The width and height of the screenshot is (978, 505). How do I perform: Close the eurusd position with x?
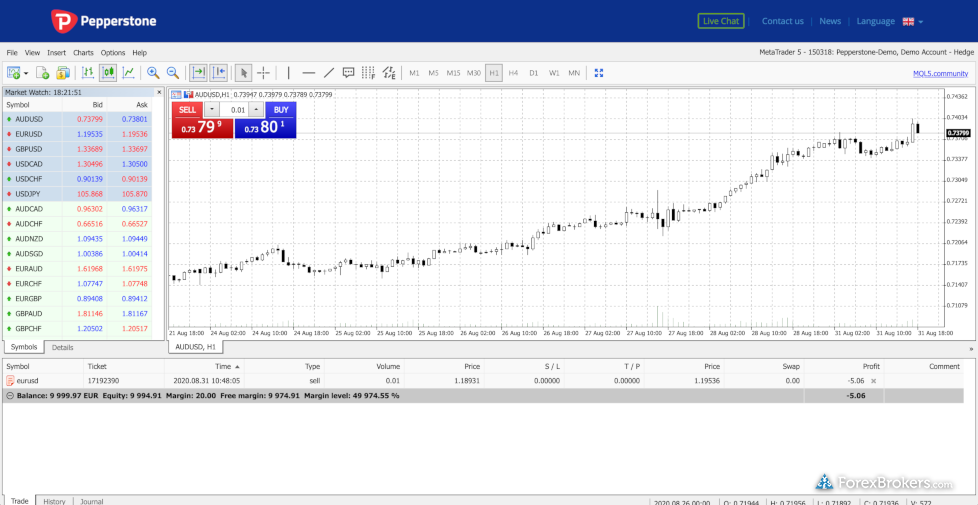tap(873, 381)
